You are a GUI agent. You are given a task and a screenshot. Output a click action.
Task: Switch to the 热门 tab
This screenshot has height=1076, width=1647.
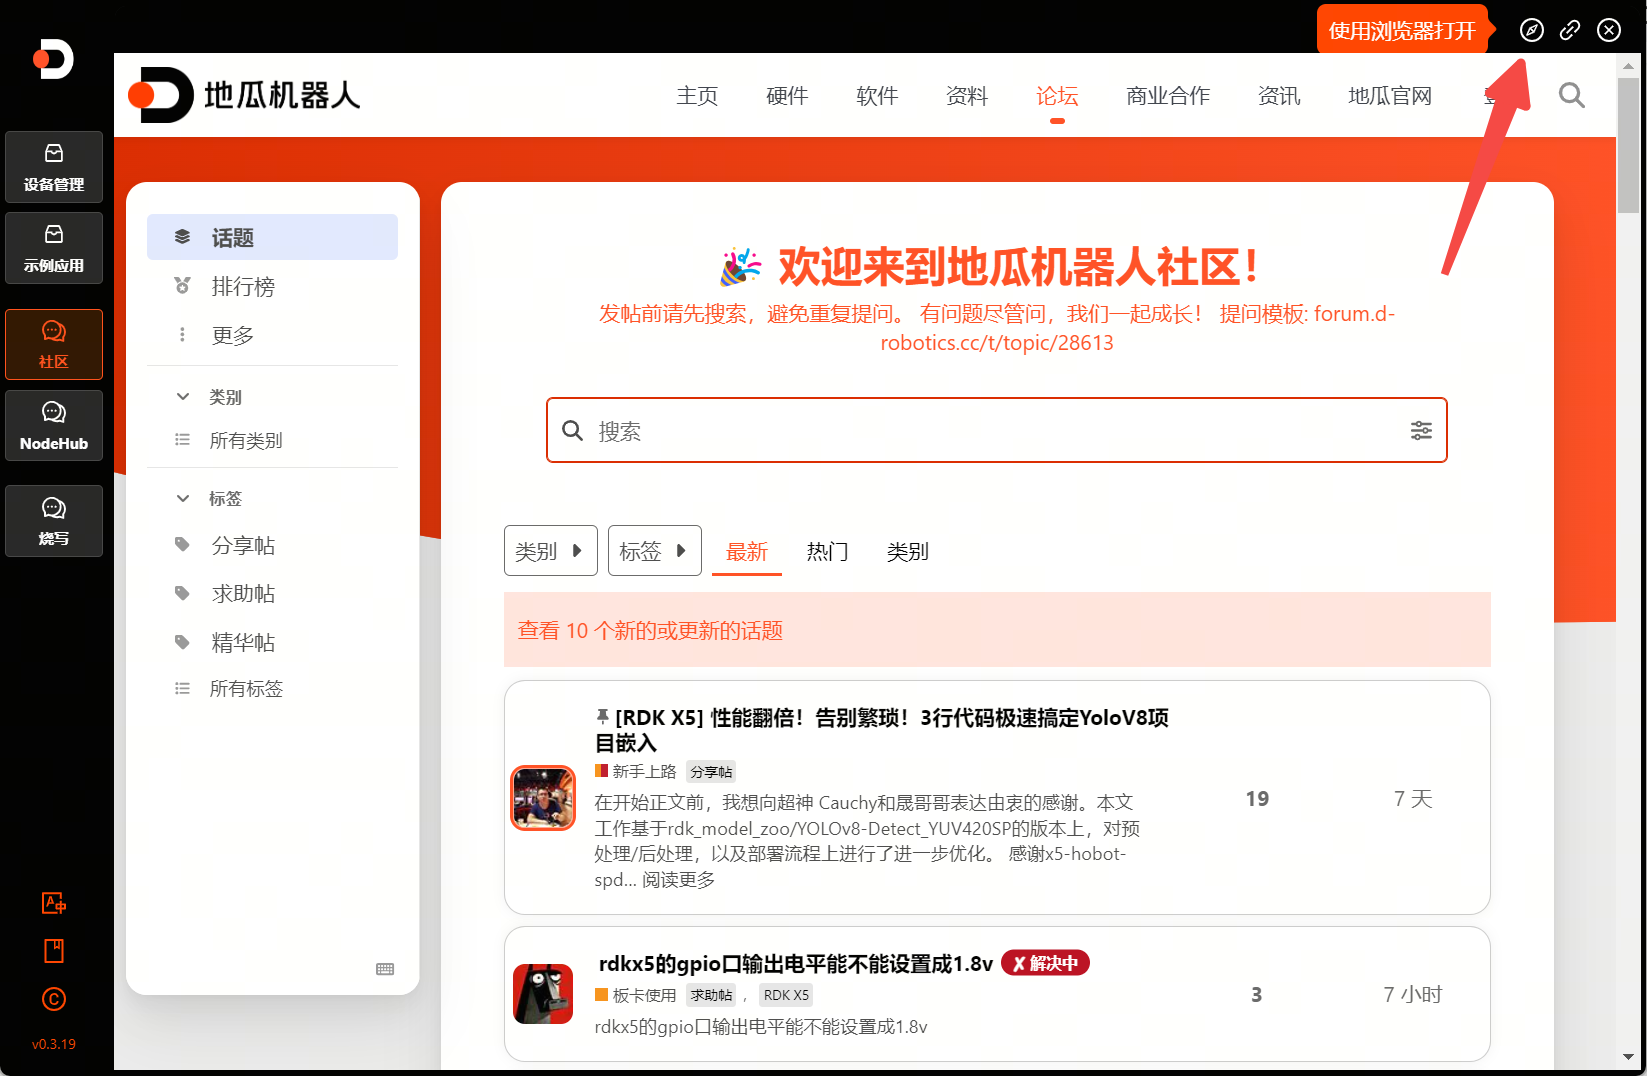tap(827, 551)
